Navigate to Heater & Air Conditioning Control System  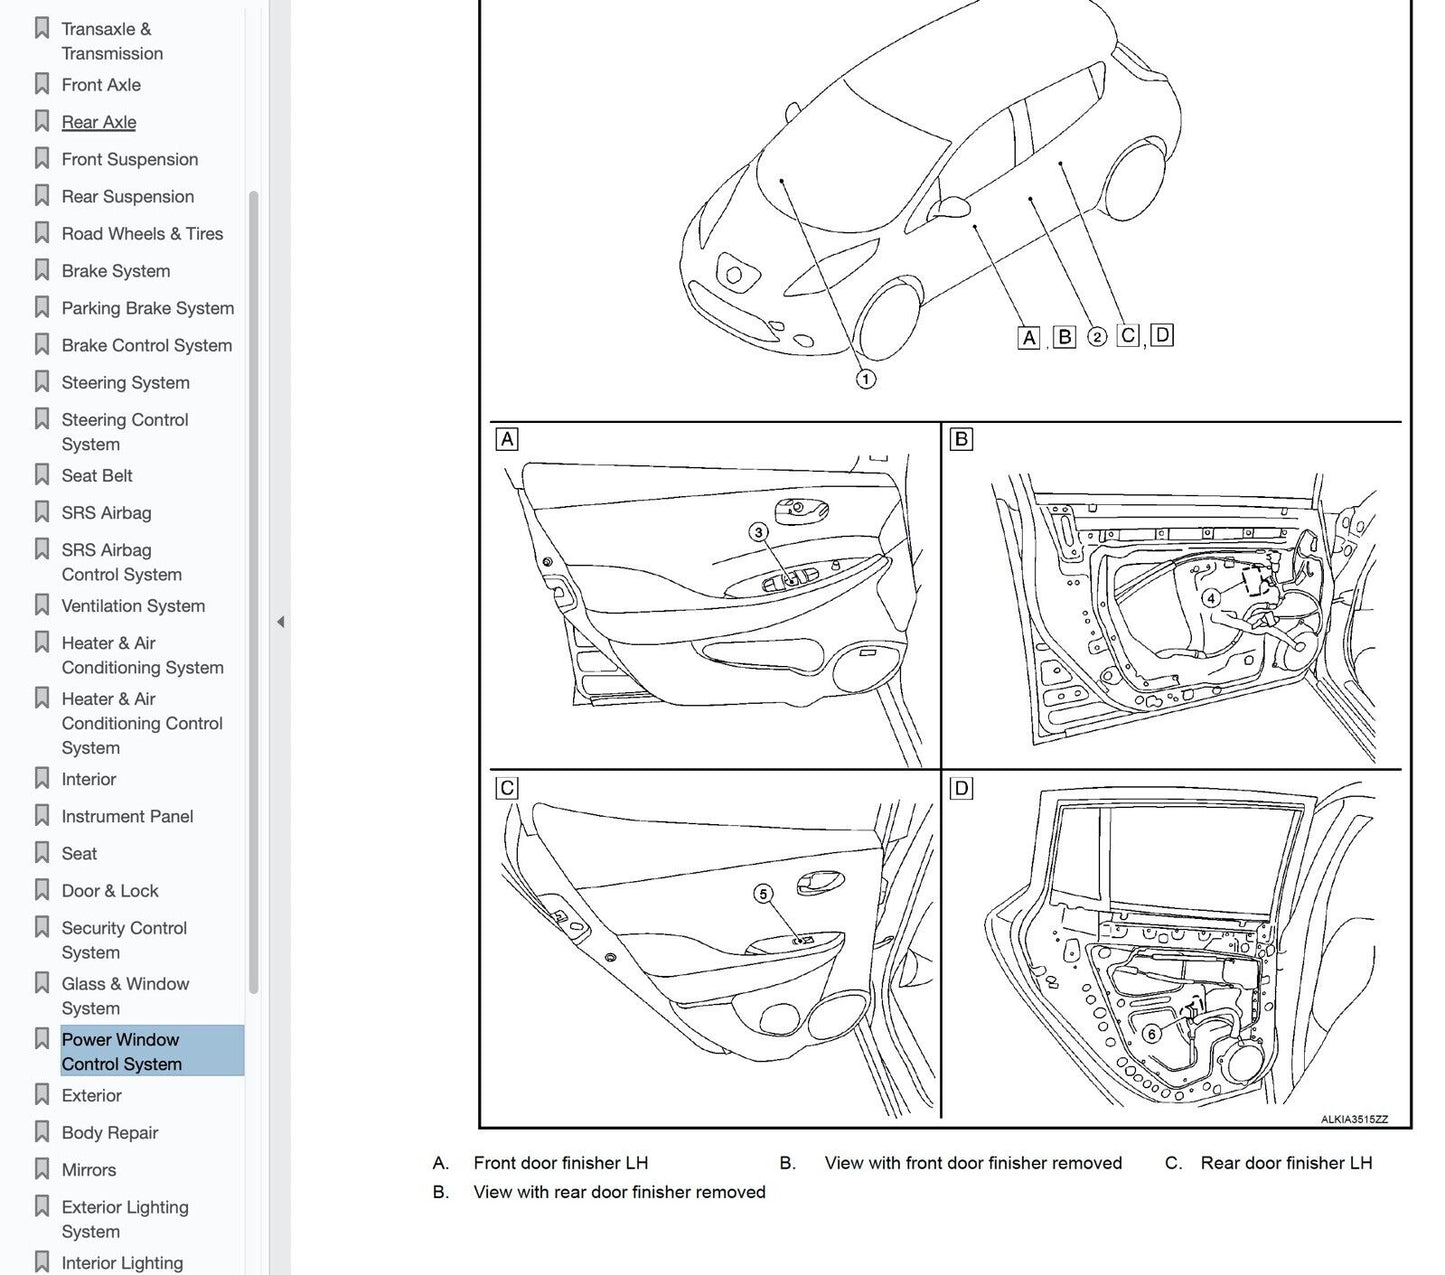[x=141, y=723]
